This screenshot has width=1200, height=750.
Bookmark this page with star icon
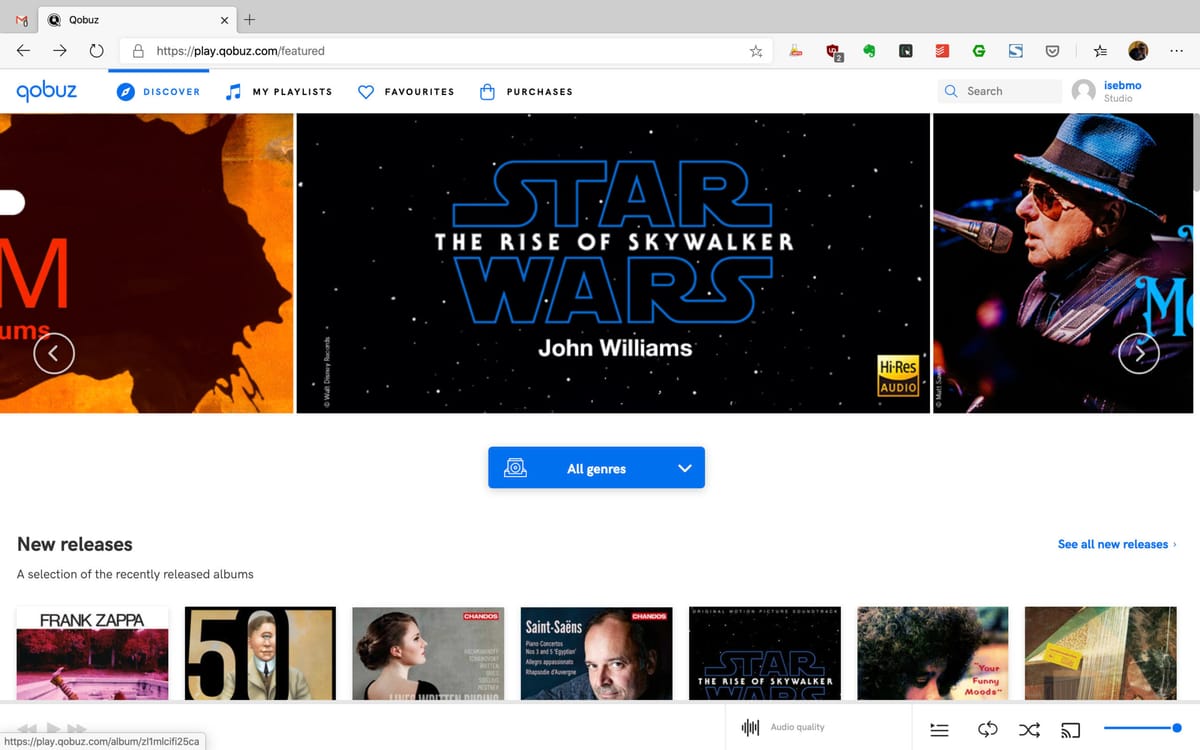756,51
